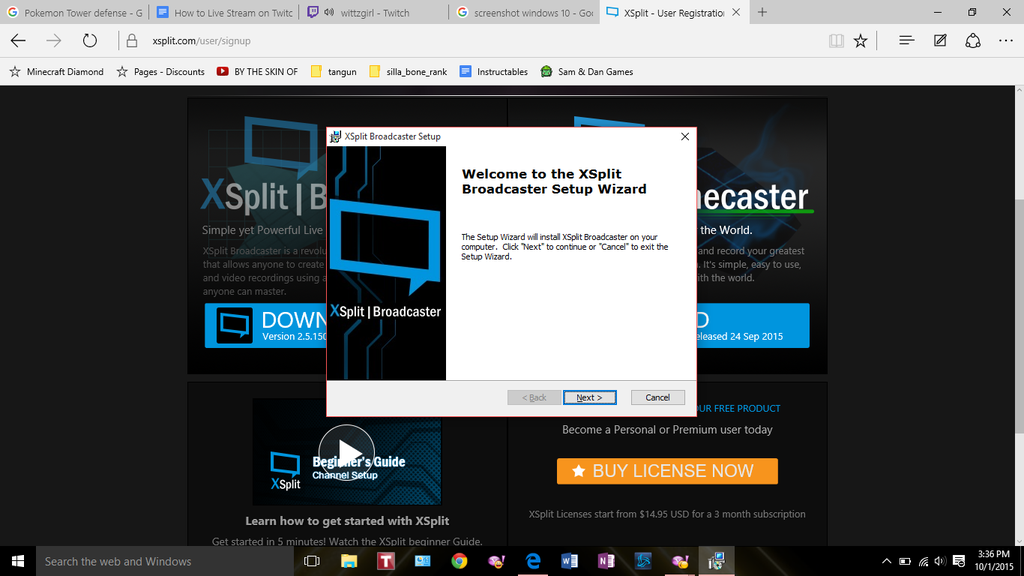Click the browser forward arrow
This screenshot has width=1024, height=576.
point(54,40)
